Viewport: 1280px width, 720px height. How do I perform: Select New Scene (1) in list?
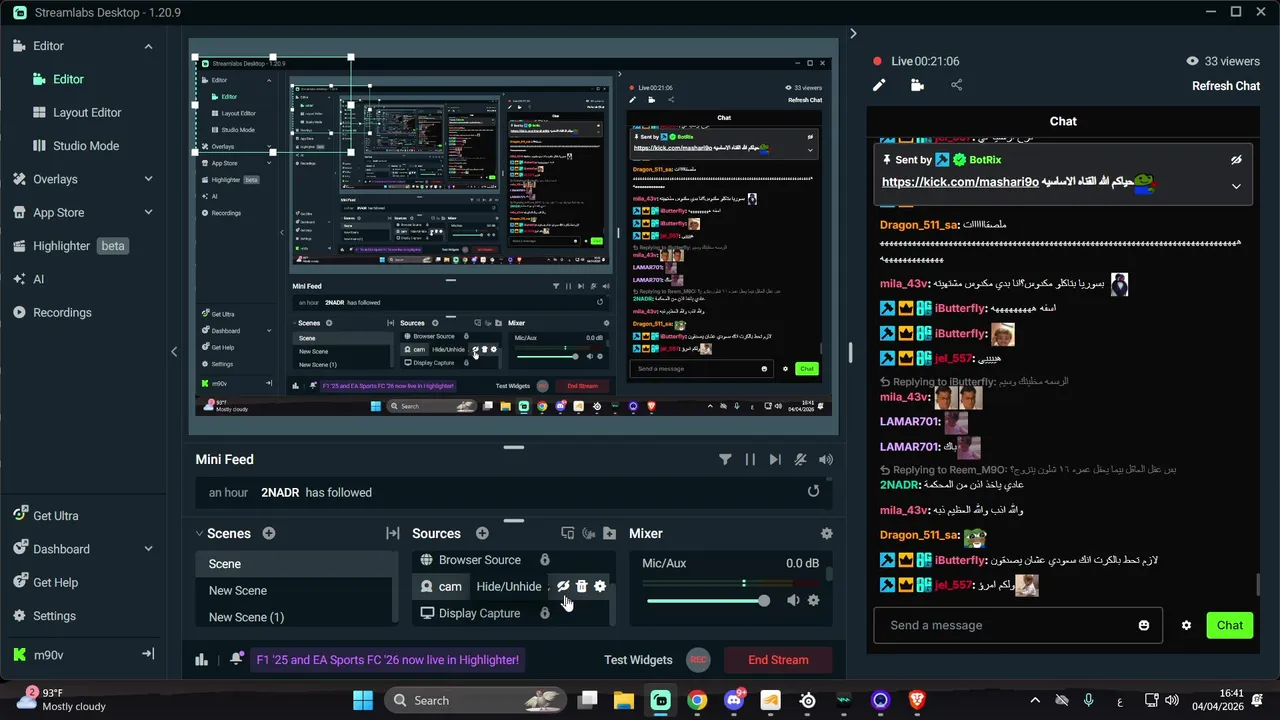pyautogui.click(x=294, y=617)
